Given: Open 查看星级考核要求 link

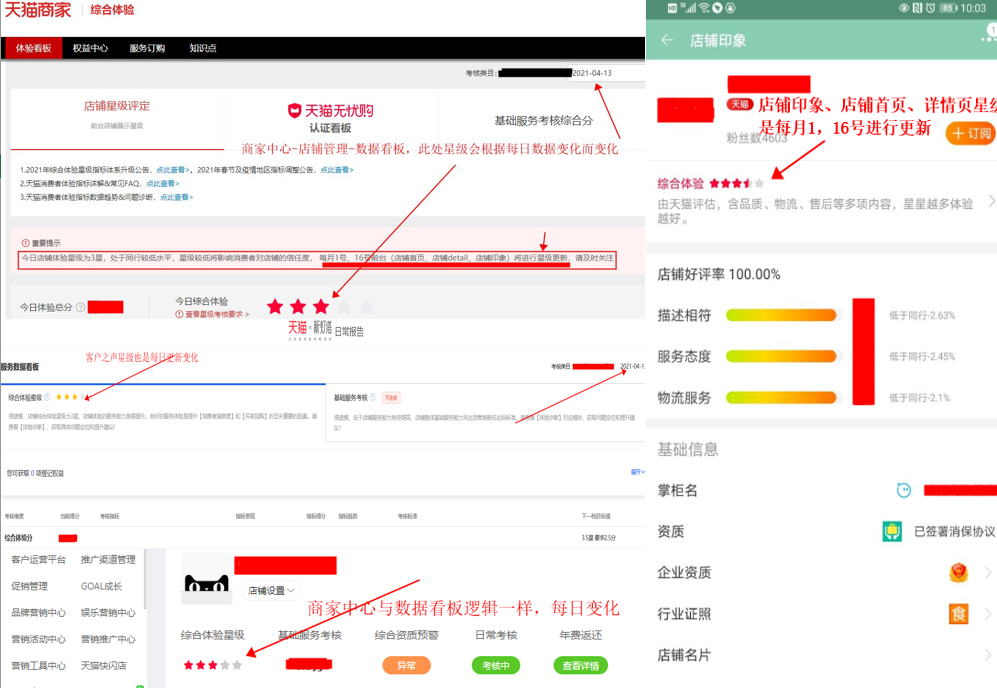Looking at the screenshot, I should [216, 314].
